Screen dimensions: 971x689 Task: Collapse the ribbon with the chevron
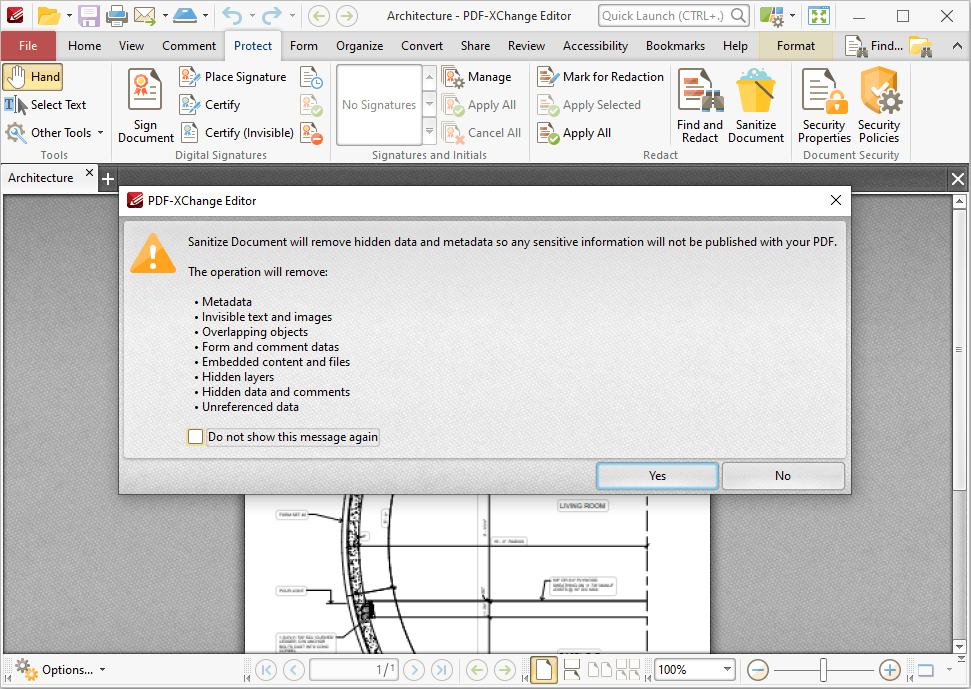pyautogui.click(x=957, y=46)
